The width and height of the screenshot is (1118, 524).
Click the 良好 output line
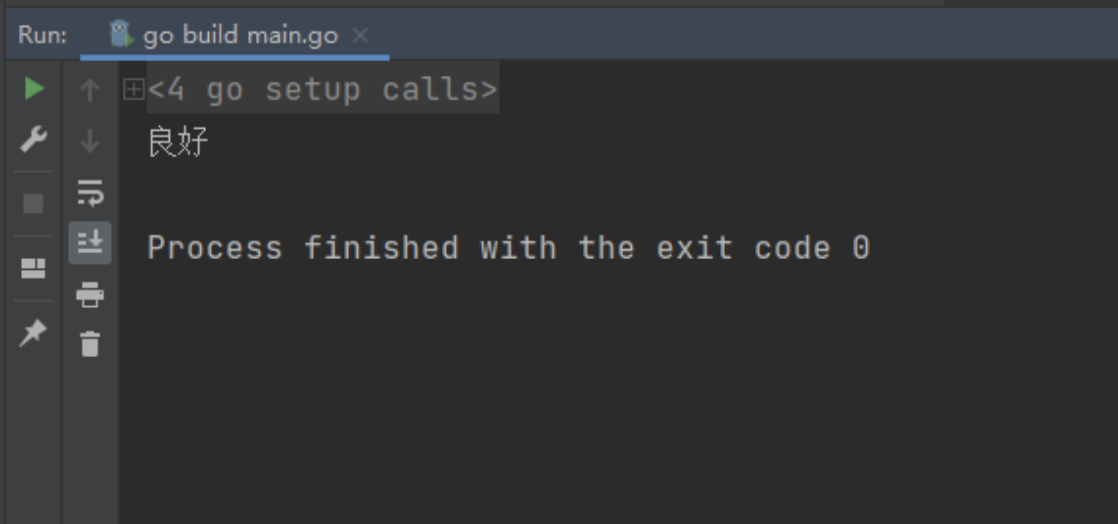pos(178,142)
